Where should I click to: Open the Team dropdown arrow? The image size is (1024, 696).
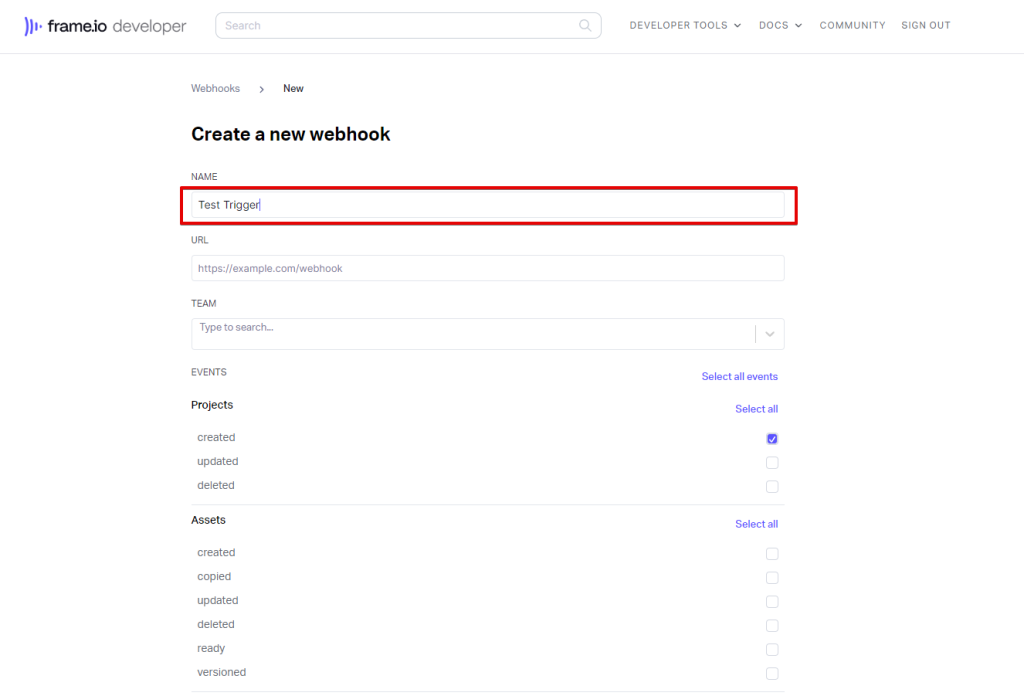(769, 334)
